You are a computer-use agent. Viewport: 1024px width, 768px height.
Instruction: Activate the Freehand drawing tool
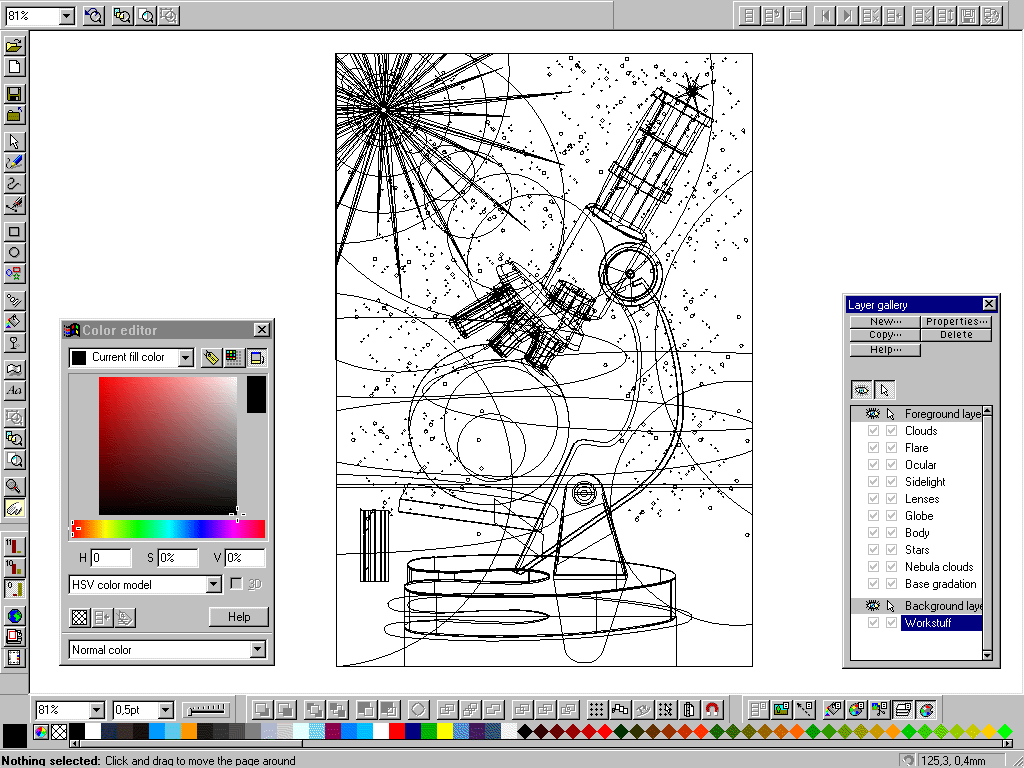click(x=13, y=163)
